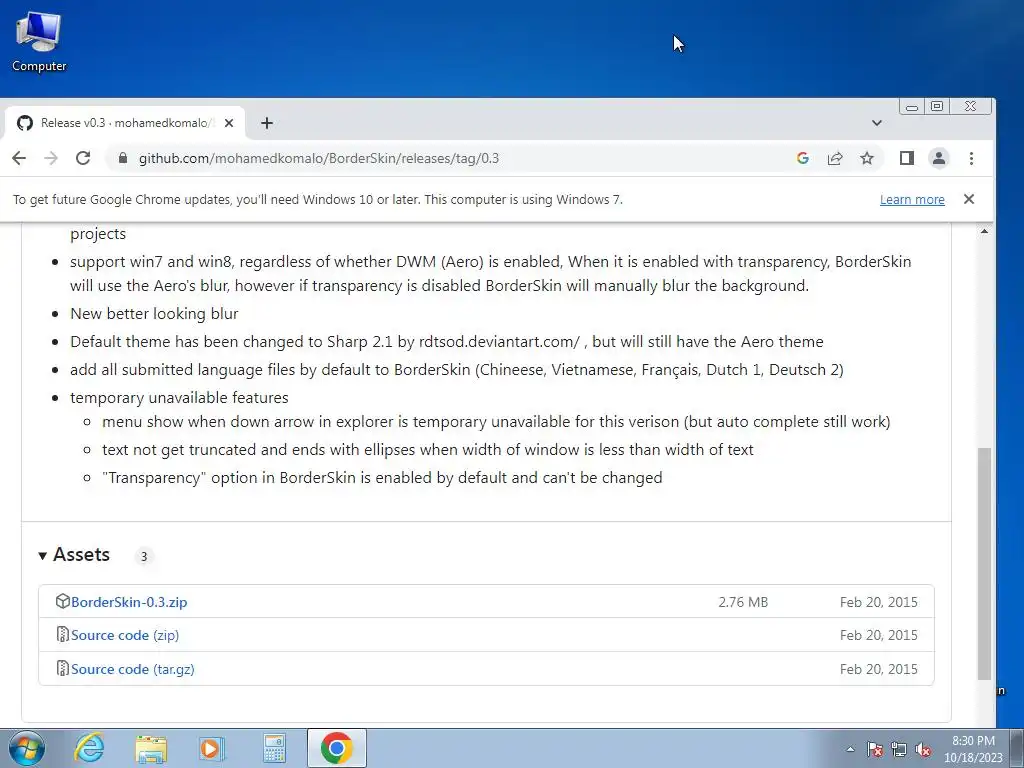
Task: Open the Windows Start menu
Action: click(x=27, y=748)
